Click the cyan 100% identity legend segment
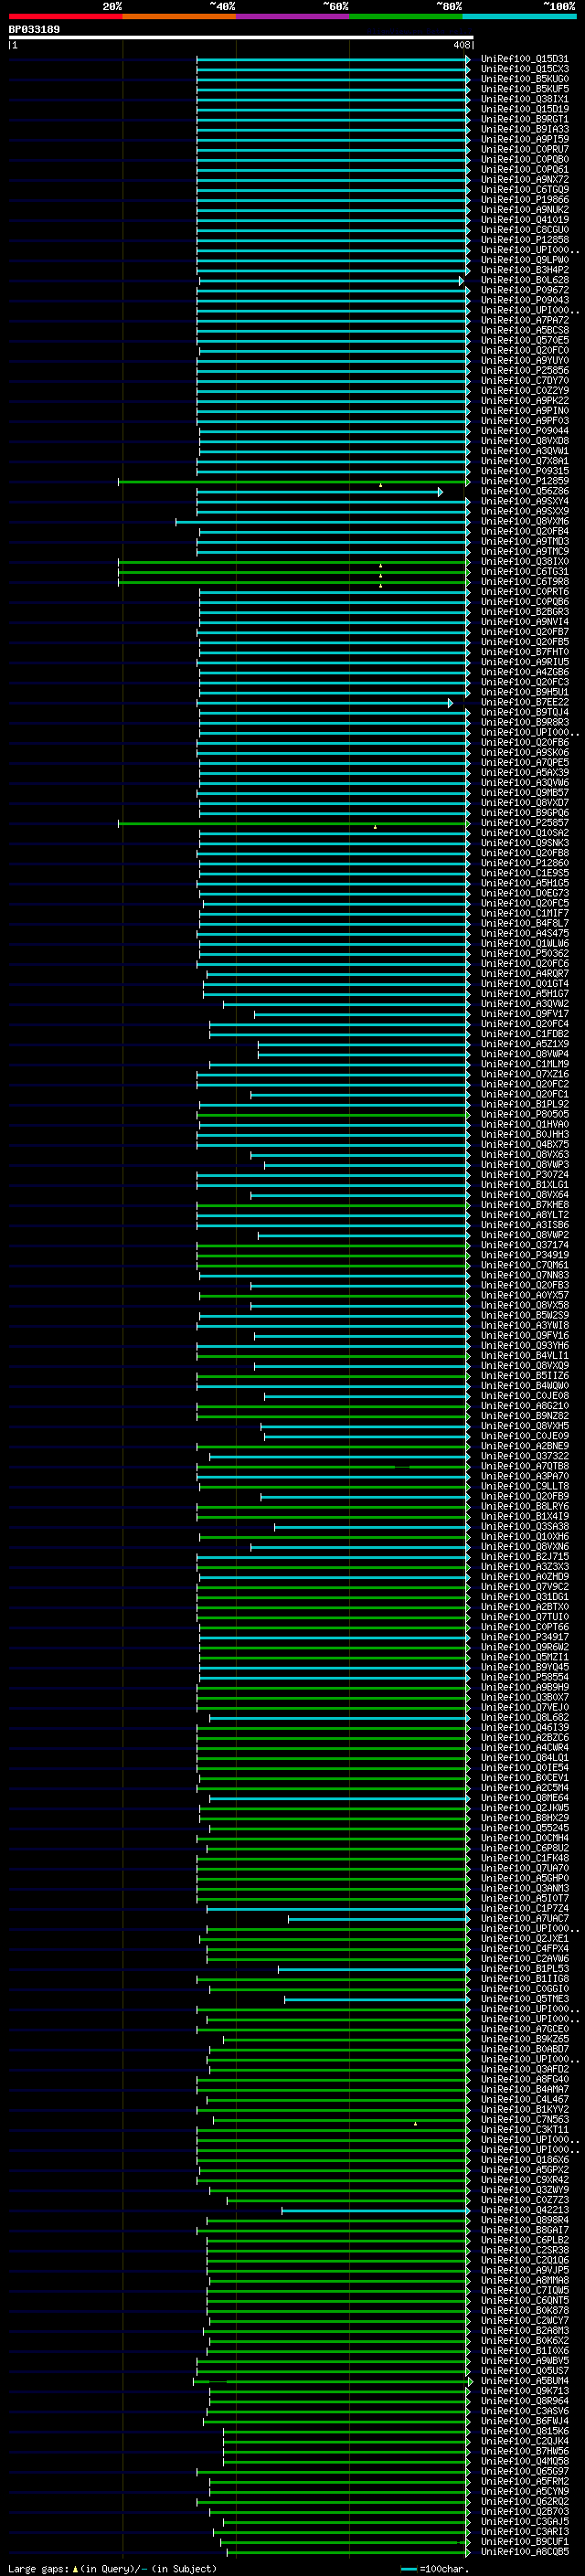Screen dimensions: 585x2576 click(519, 16)
